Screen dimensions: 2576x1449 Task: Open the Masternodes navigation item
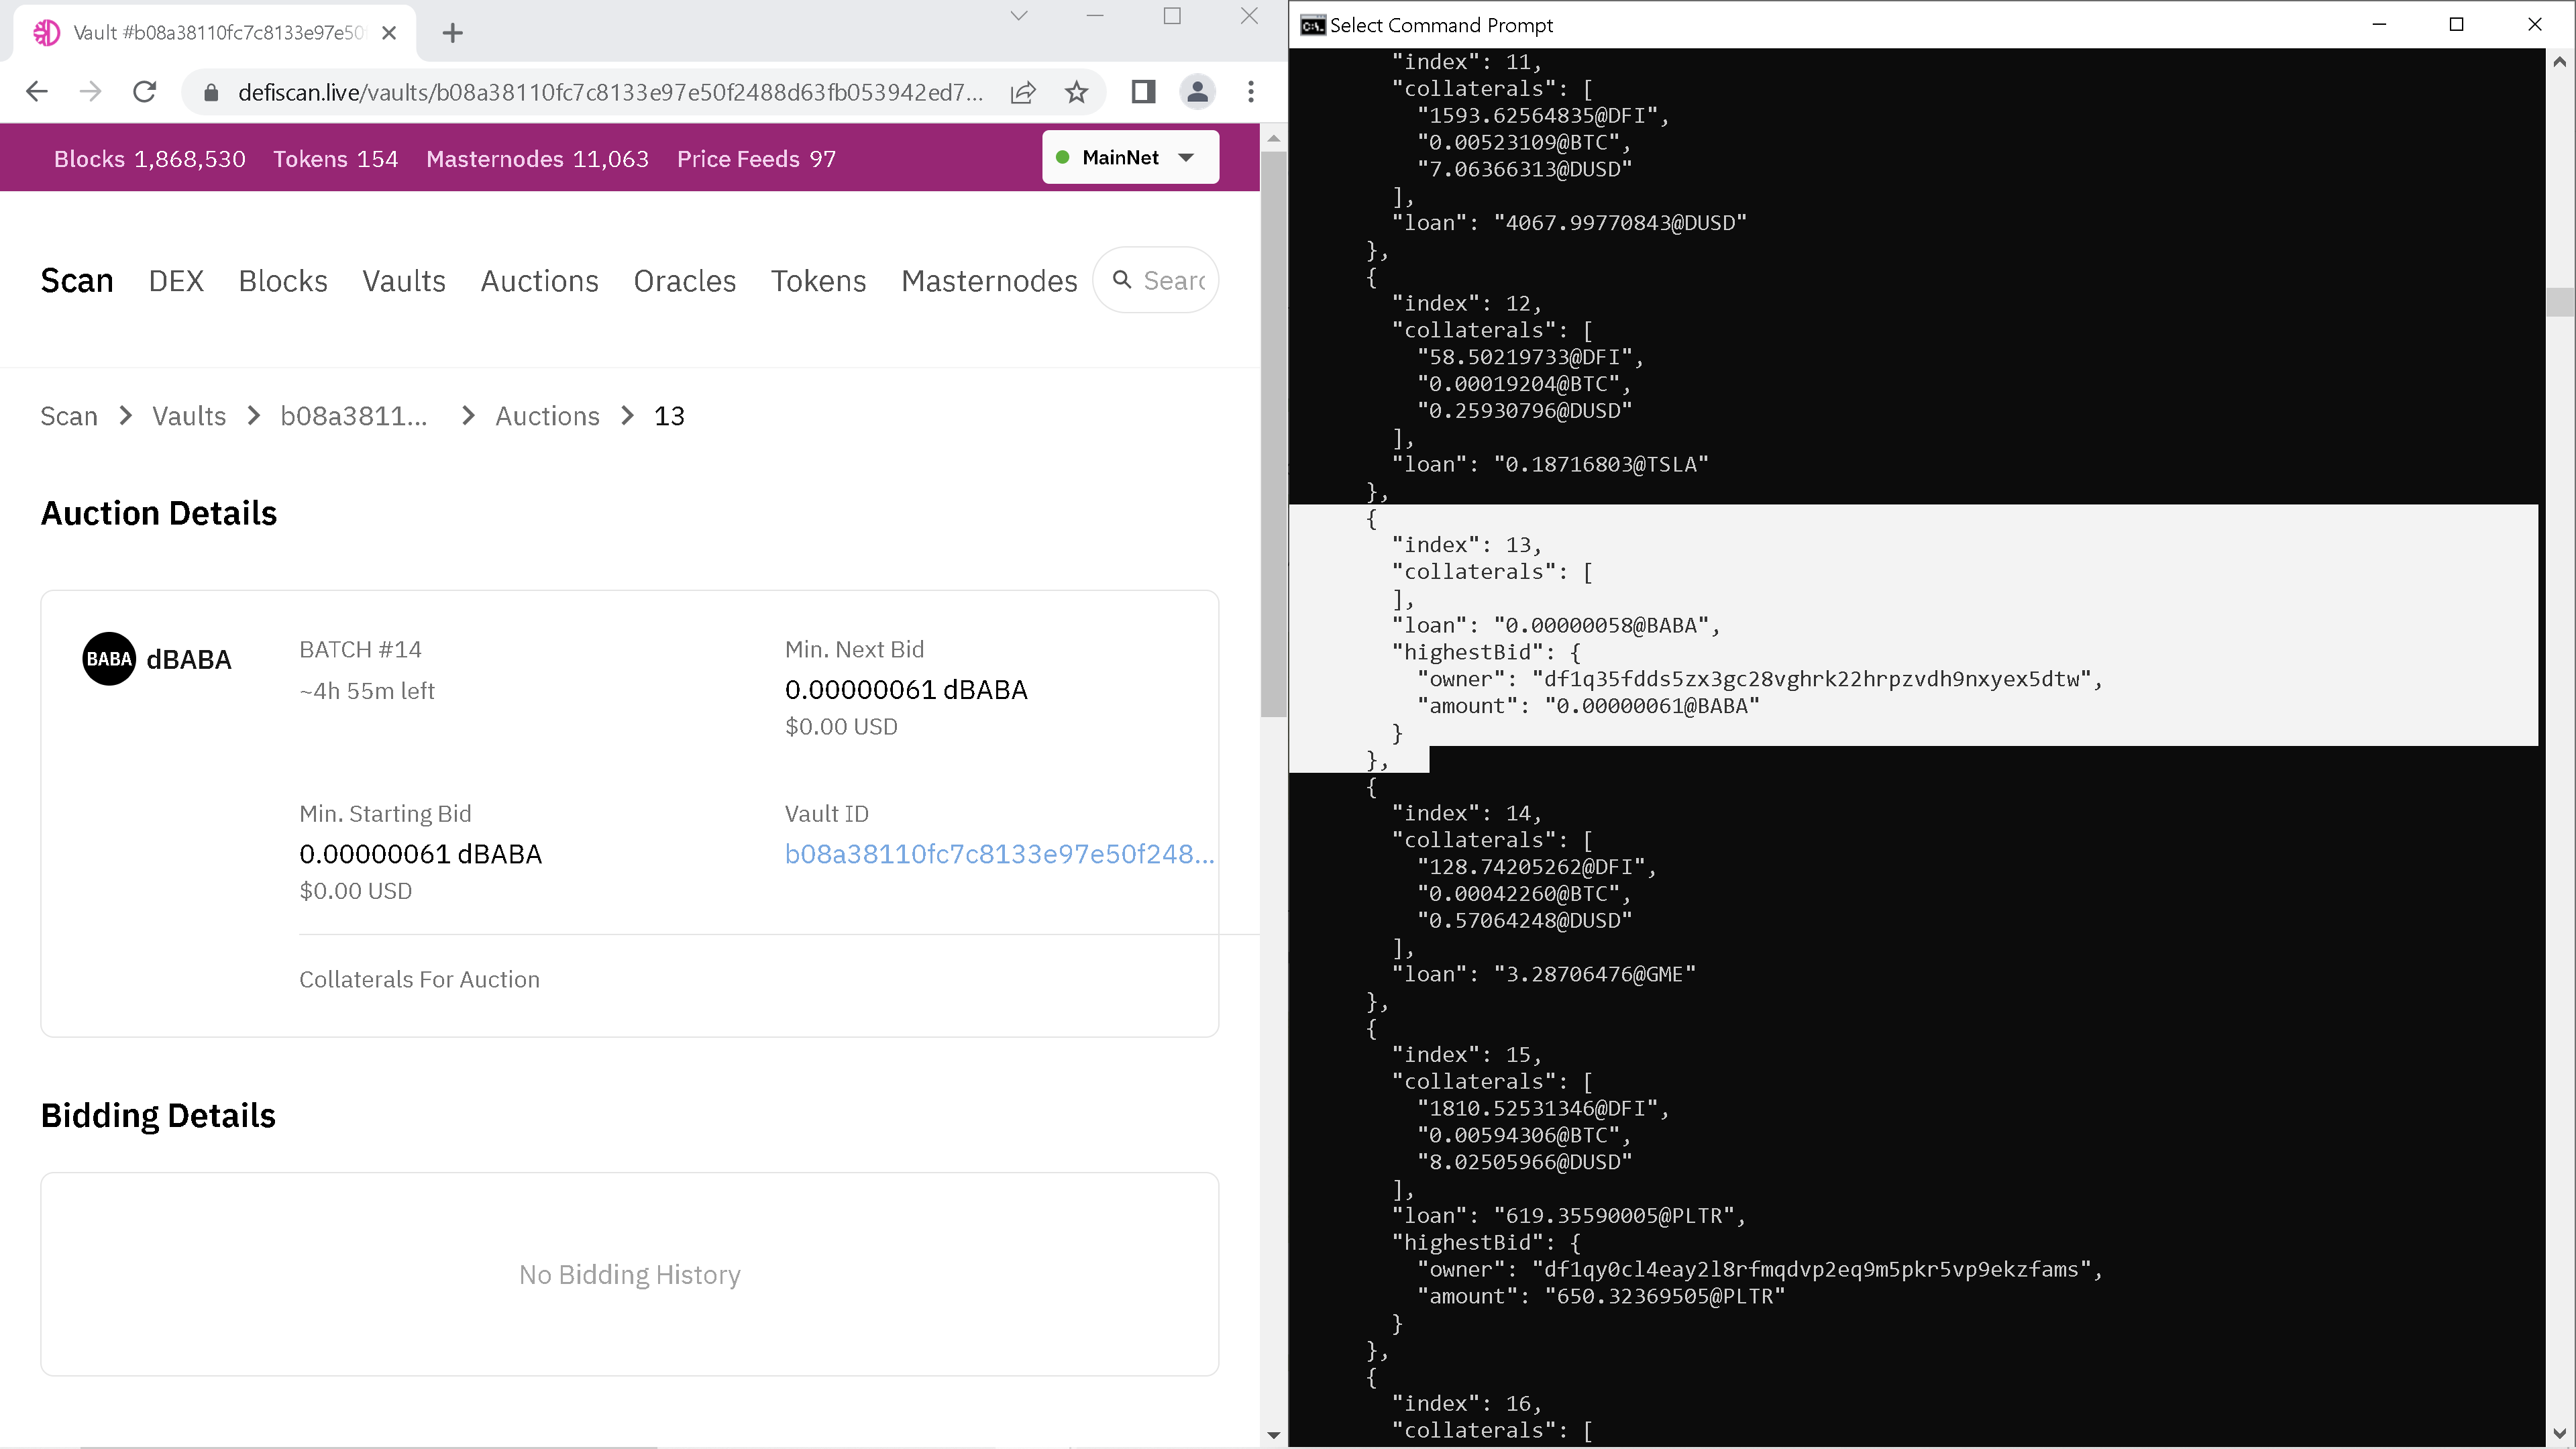tap(988, 281)
